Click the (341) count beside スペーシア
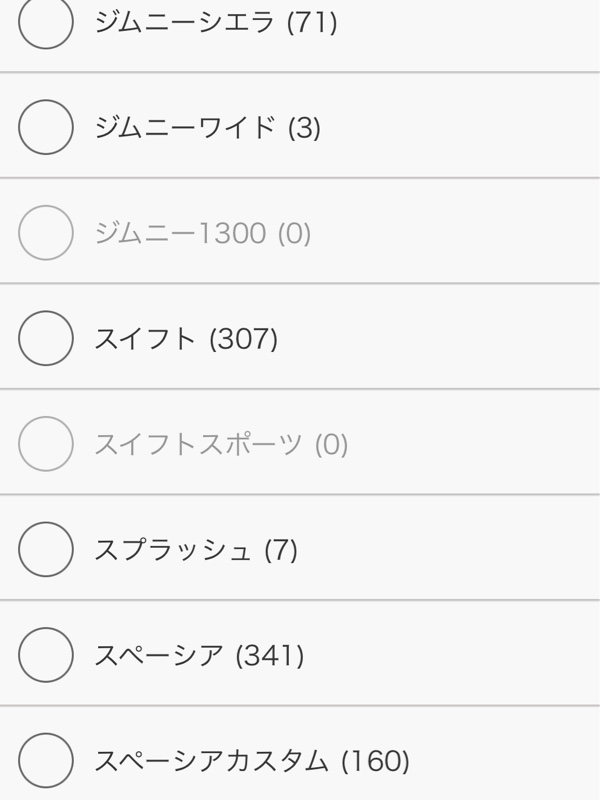This screenshot has width=600, height=800. coord(270,656)
